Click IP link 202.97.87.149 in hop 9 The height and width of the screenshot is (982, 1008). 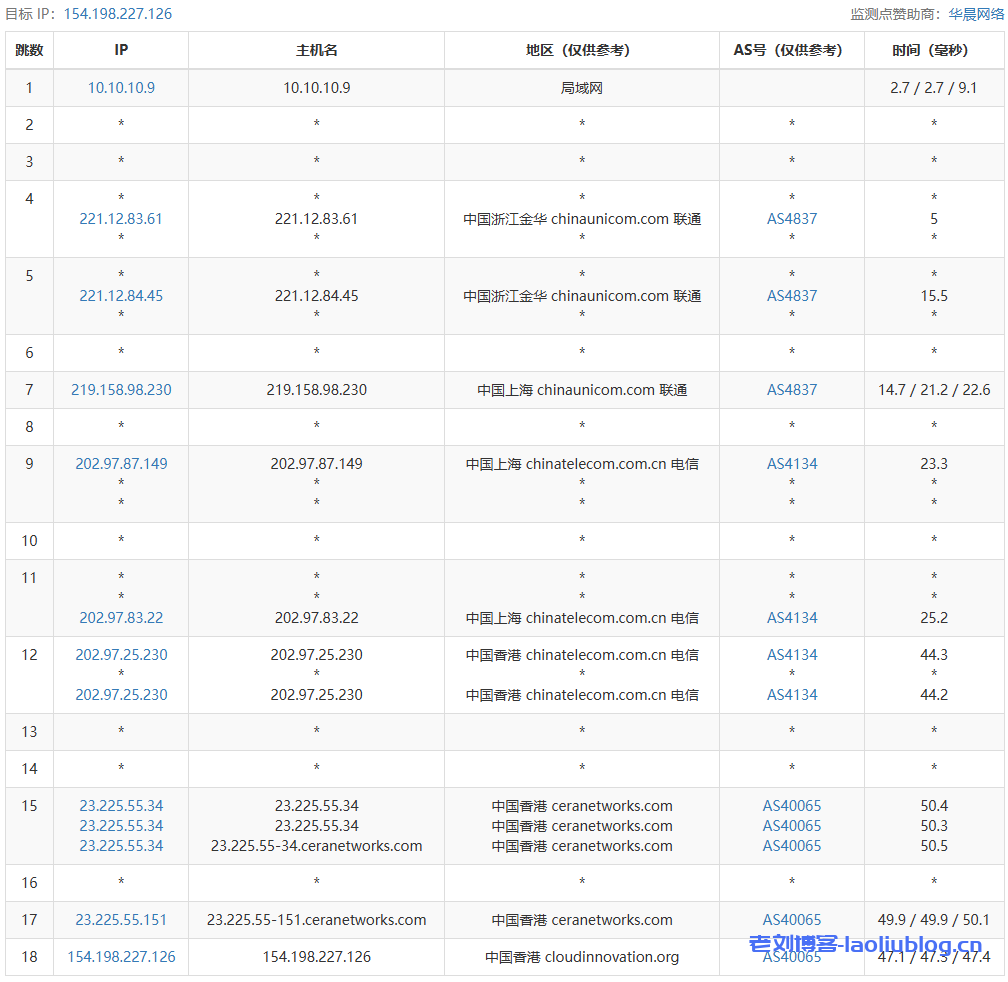click(121, 464)
